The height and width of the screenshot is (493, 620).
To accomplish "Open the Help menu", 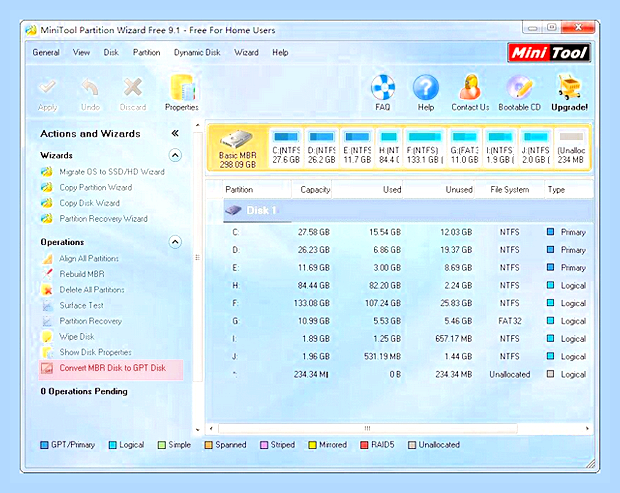I will pyautogui.click(x=280, y=53).
